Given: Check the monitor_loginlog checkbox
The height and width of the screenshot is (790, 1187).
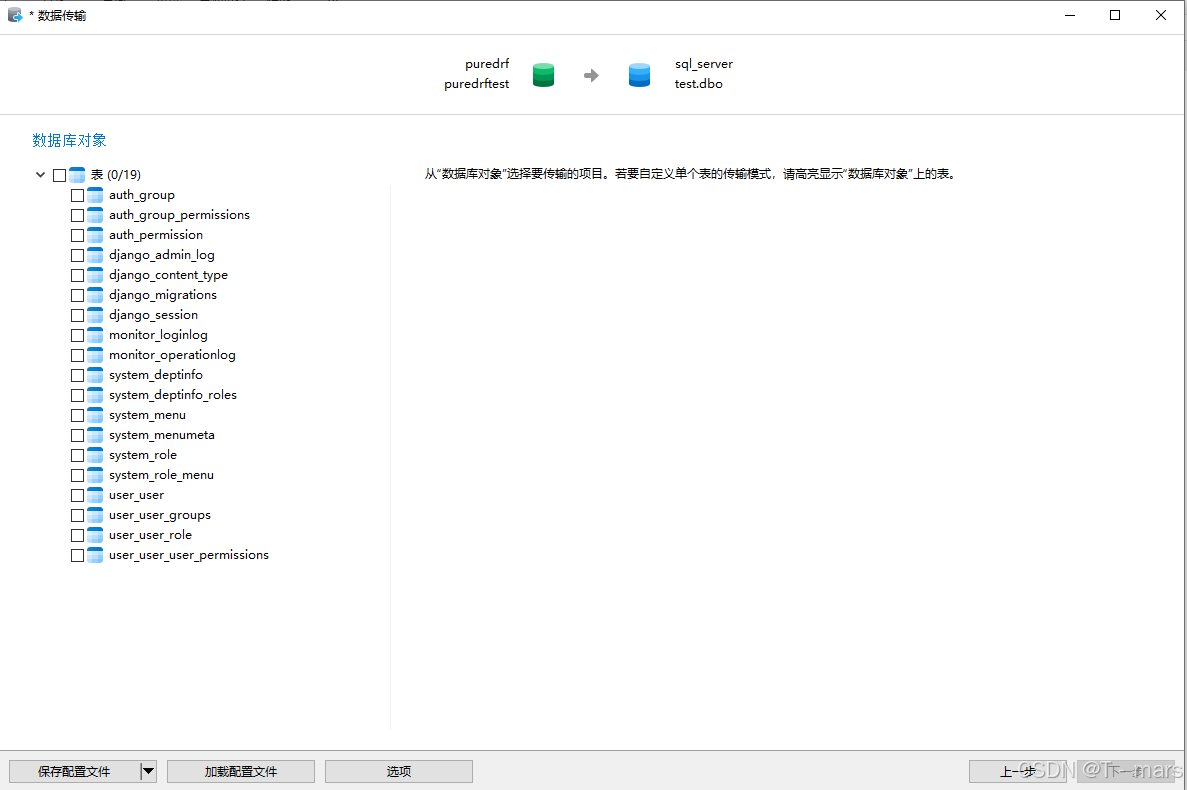Looking at the screenshot, I should pos(77,335).
